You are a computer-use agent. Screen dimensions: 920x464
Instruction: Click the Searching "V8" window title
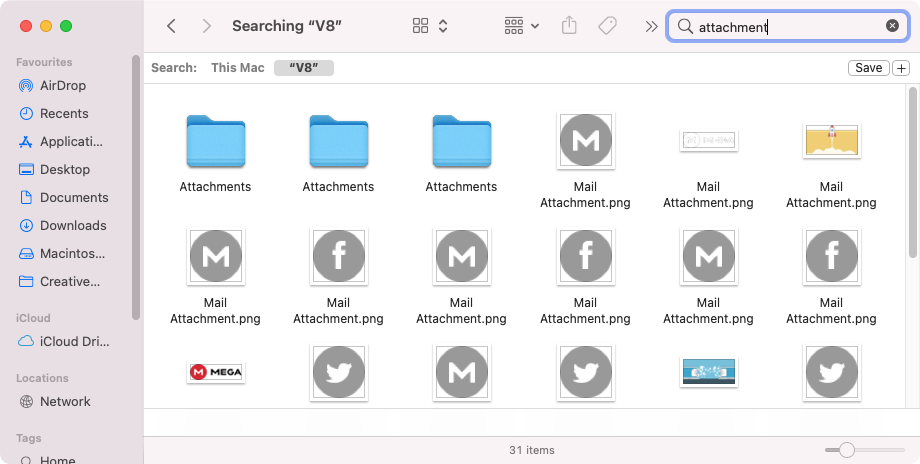287,26
